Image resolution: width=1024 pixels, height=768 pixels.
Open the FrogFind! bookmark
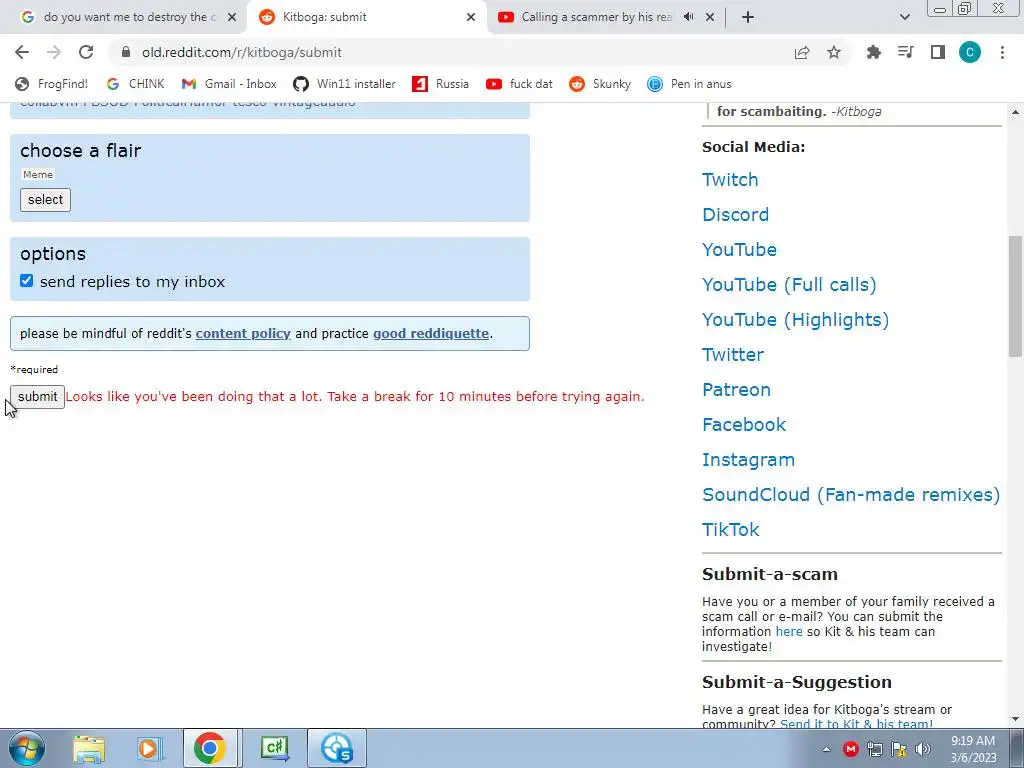coord(52,84)
